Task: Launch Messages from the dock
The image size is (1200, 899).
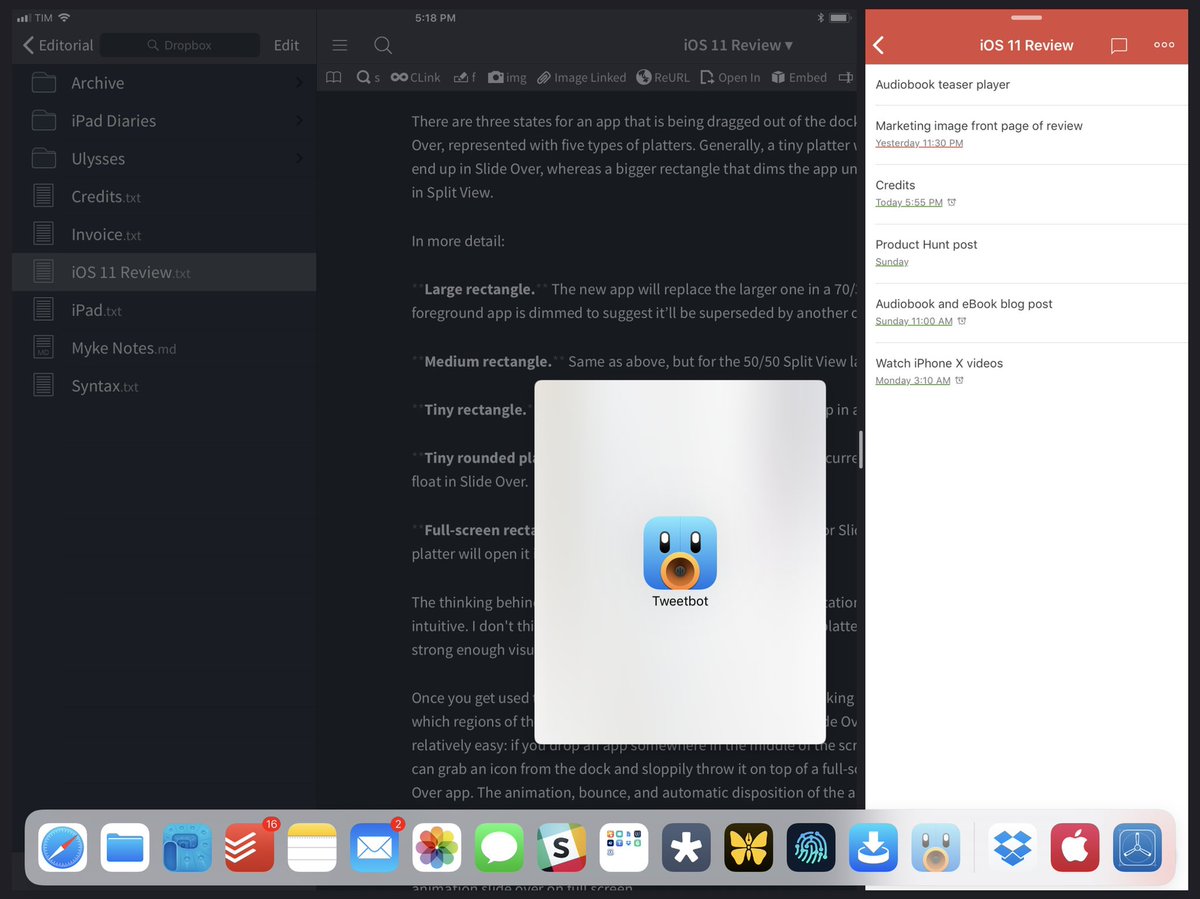Action: (x=499, y=848)
